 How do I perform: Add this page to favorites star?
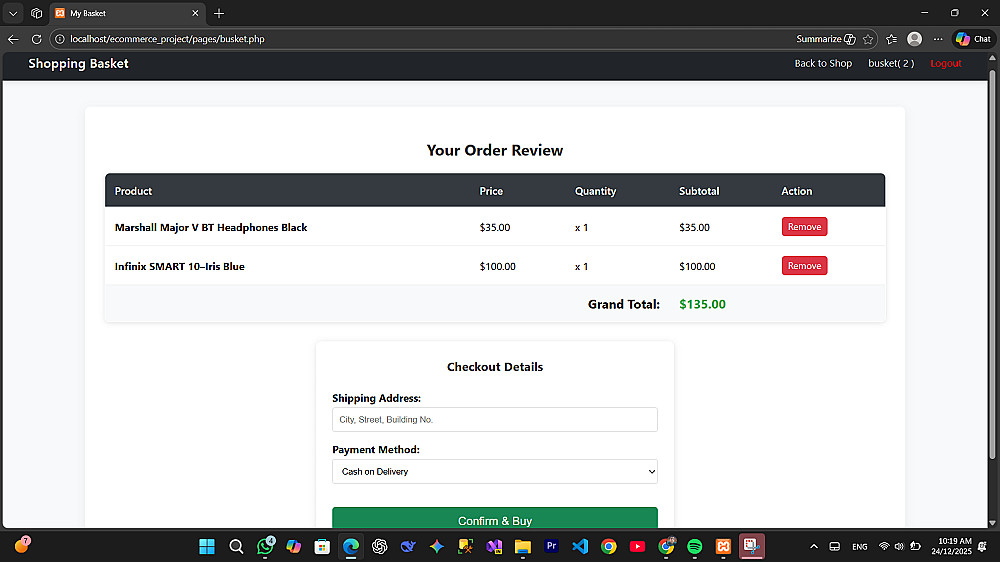868,39
